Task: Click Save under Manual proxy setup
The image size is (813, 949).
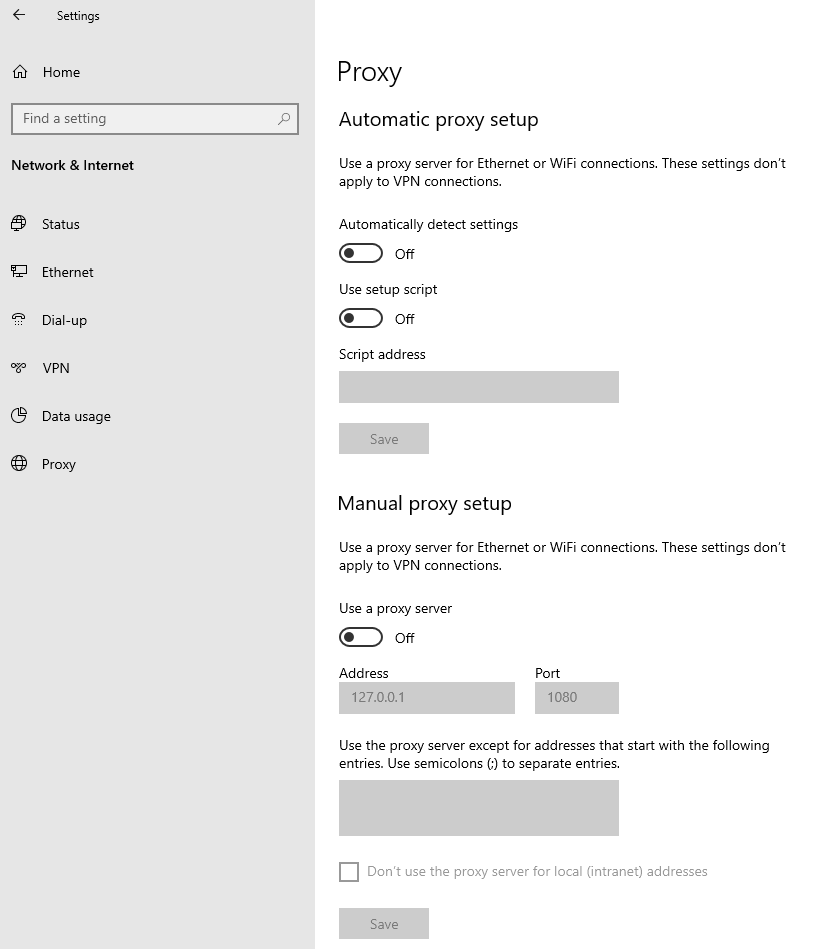Action: tap(384, 924)
